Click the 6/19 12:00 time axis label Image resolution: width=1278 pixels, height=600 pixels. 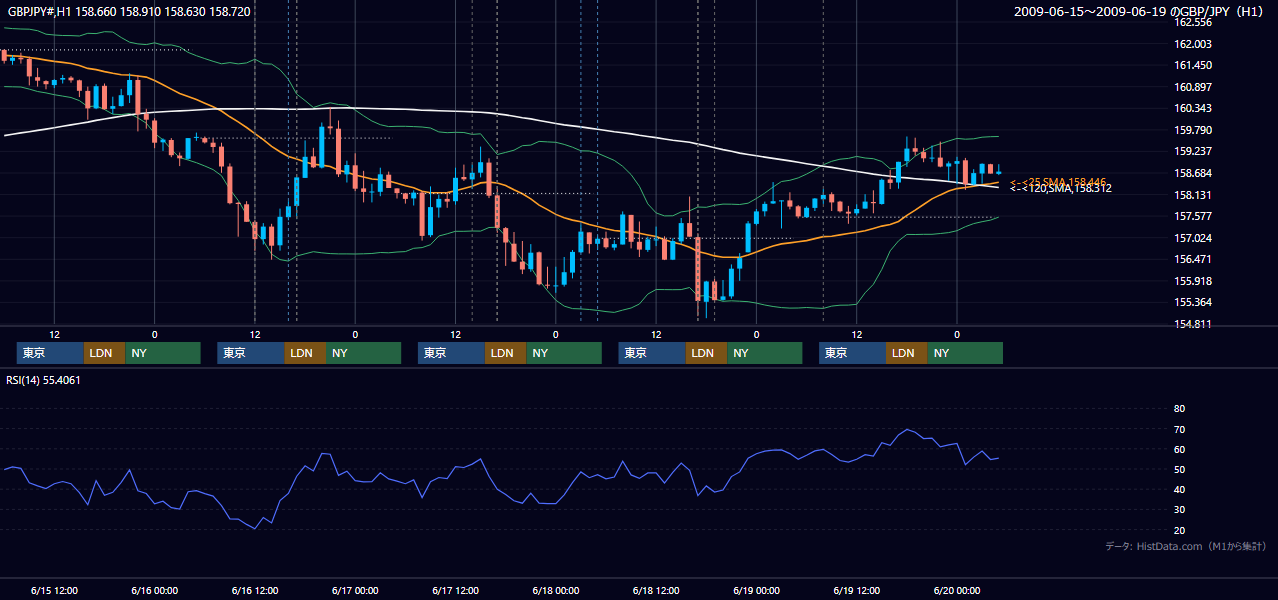coord(856,590)
